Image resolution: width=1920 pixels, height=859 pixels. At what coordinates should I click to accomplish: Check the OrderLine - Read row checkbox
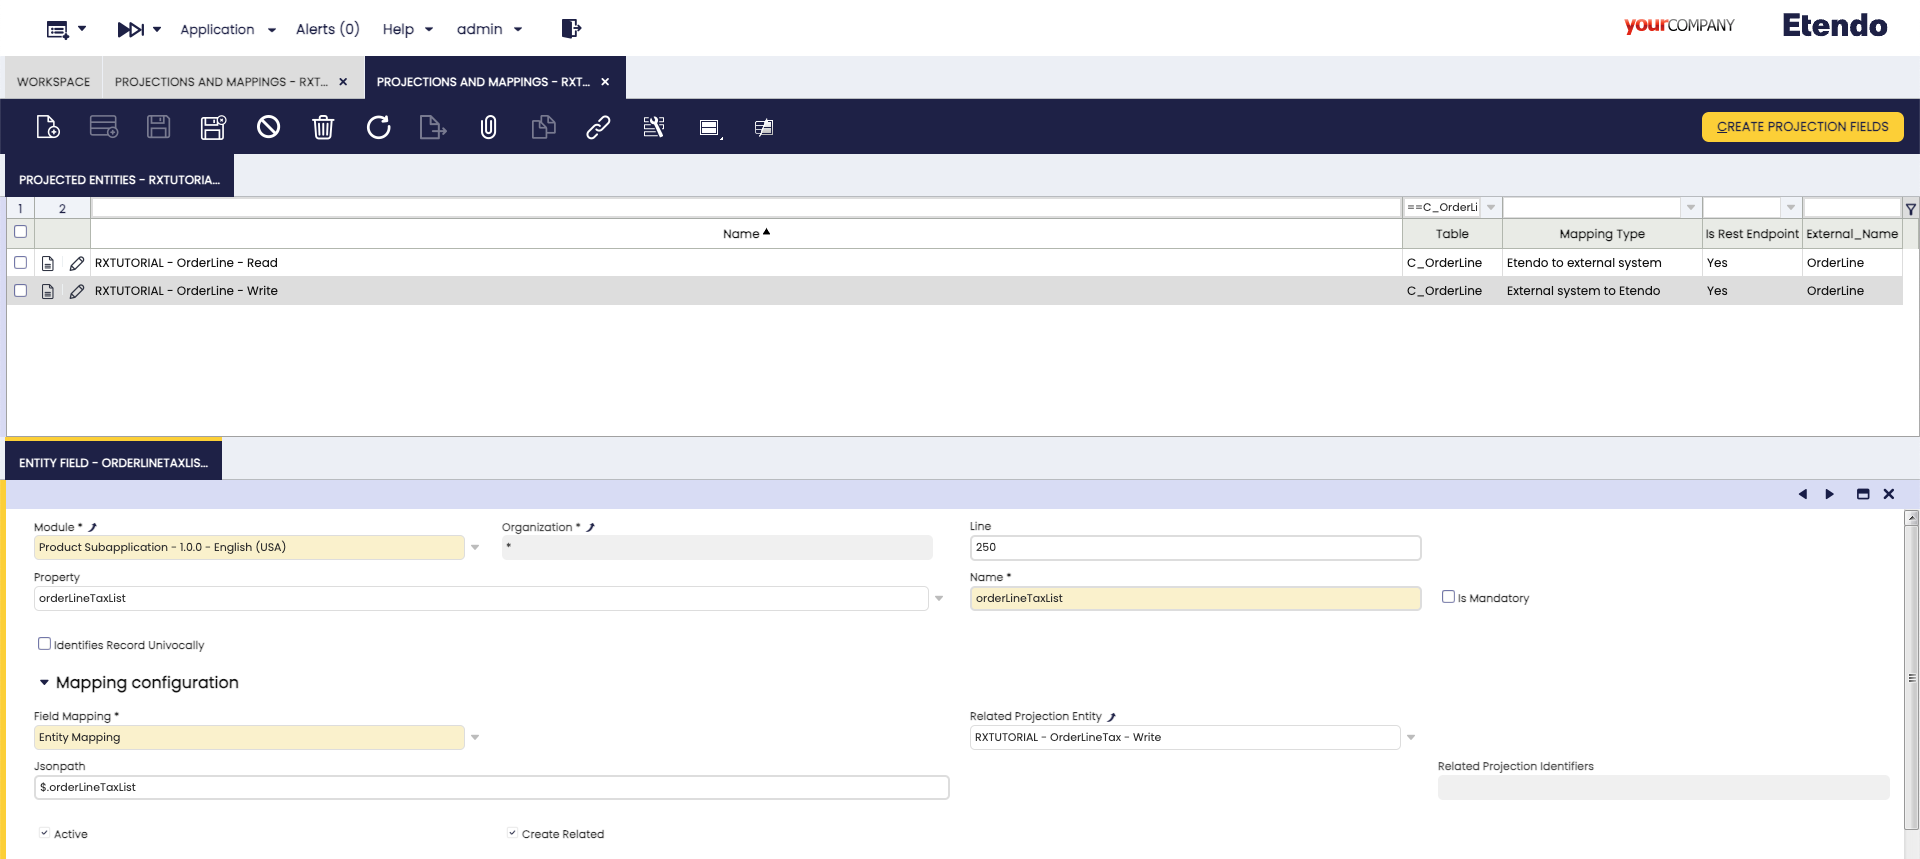(20, 262)
